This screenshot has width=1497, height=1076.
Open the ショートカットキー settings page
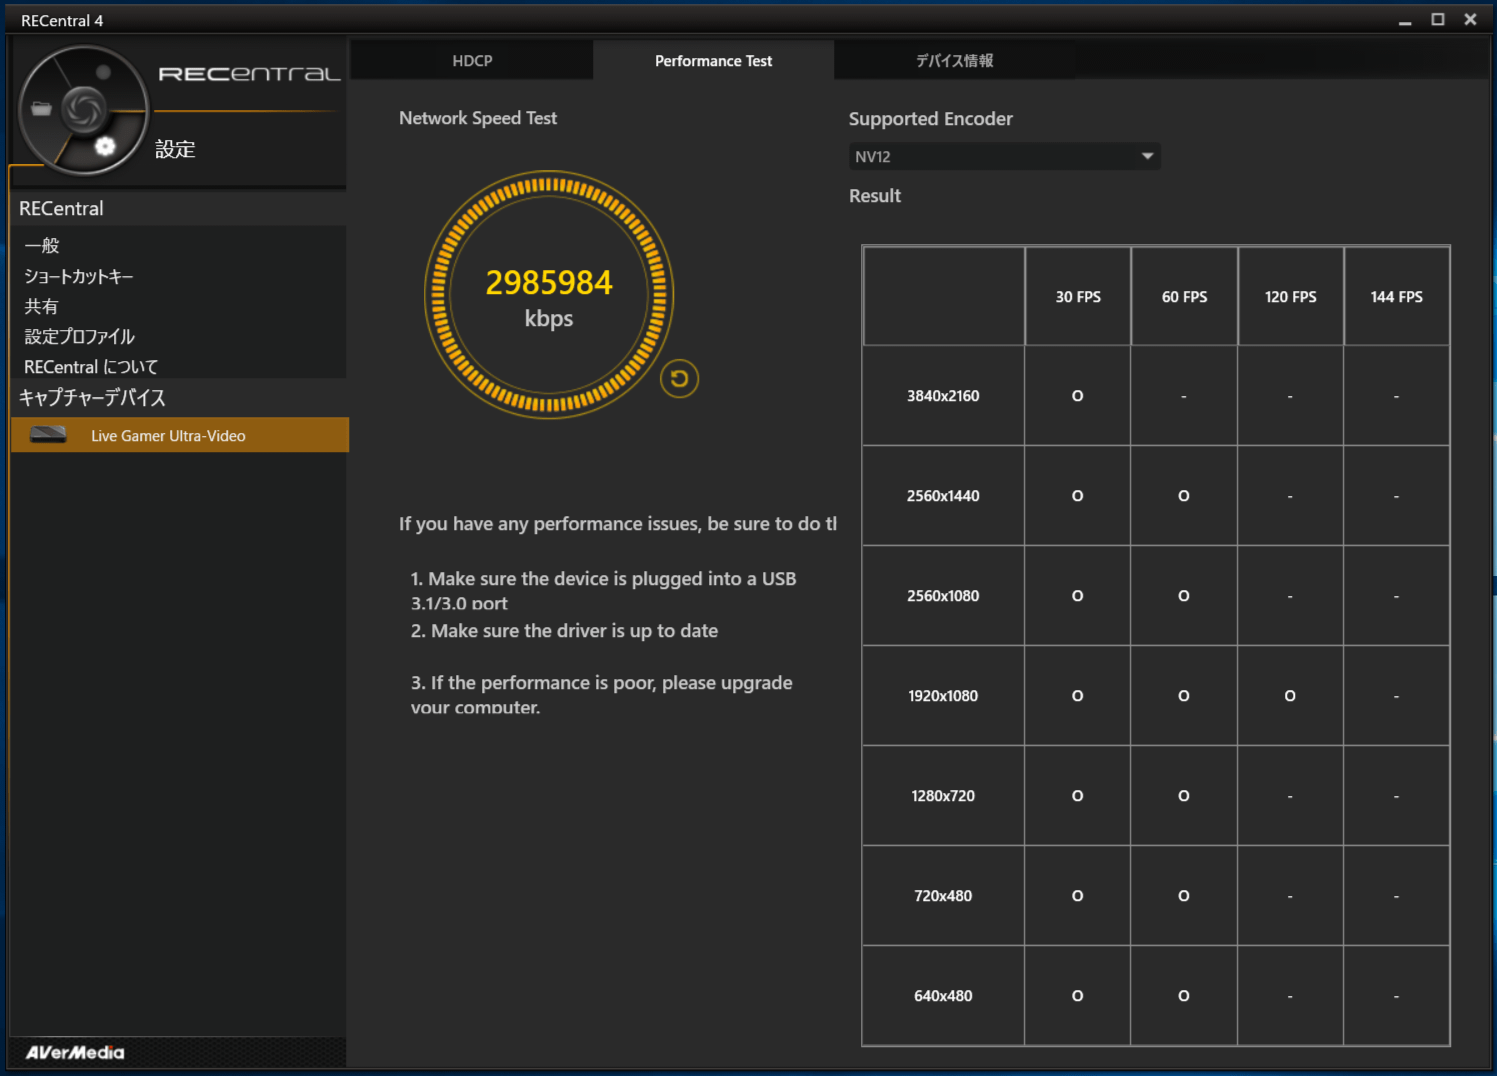(79, 276)
